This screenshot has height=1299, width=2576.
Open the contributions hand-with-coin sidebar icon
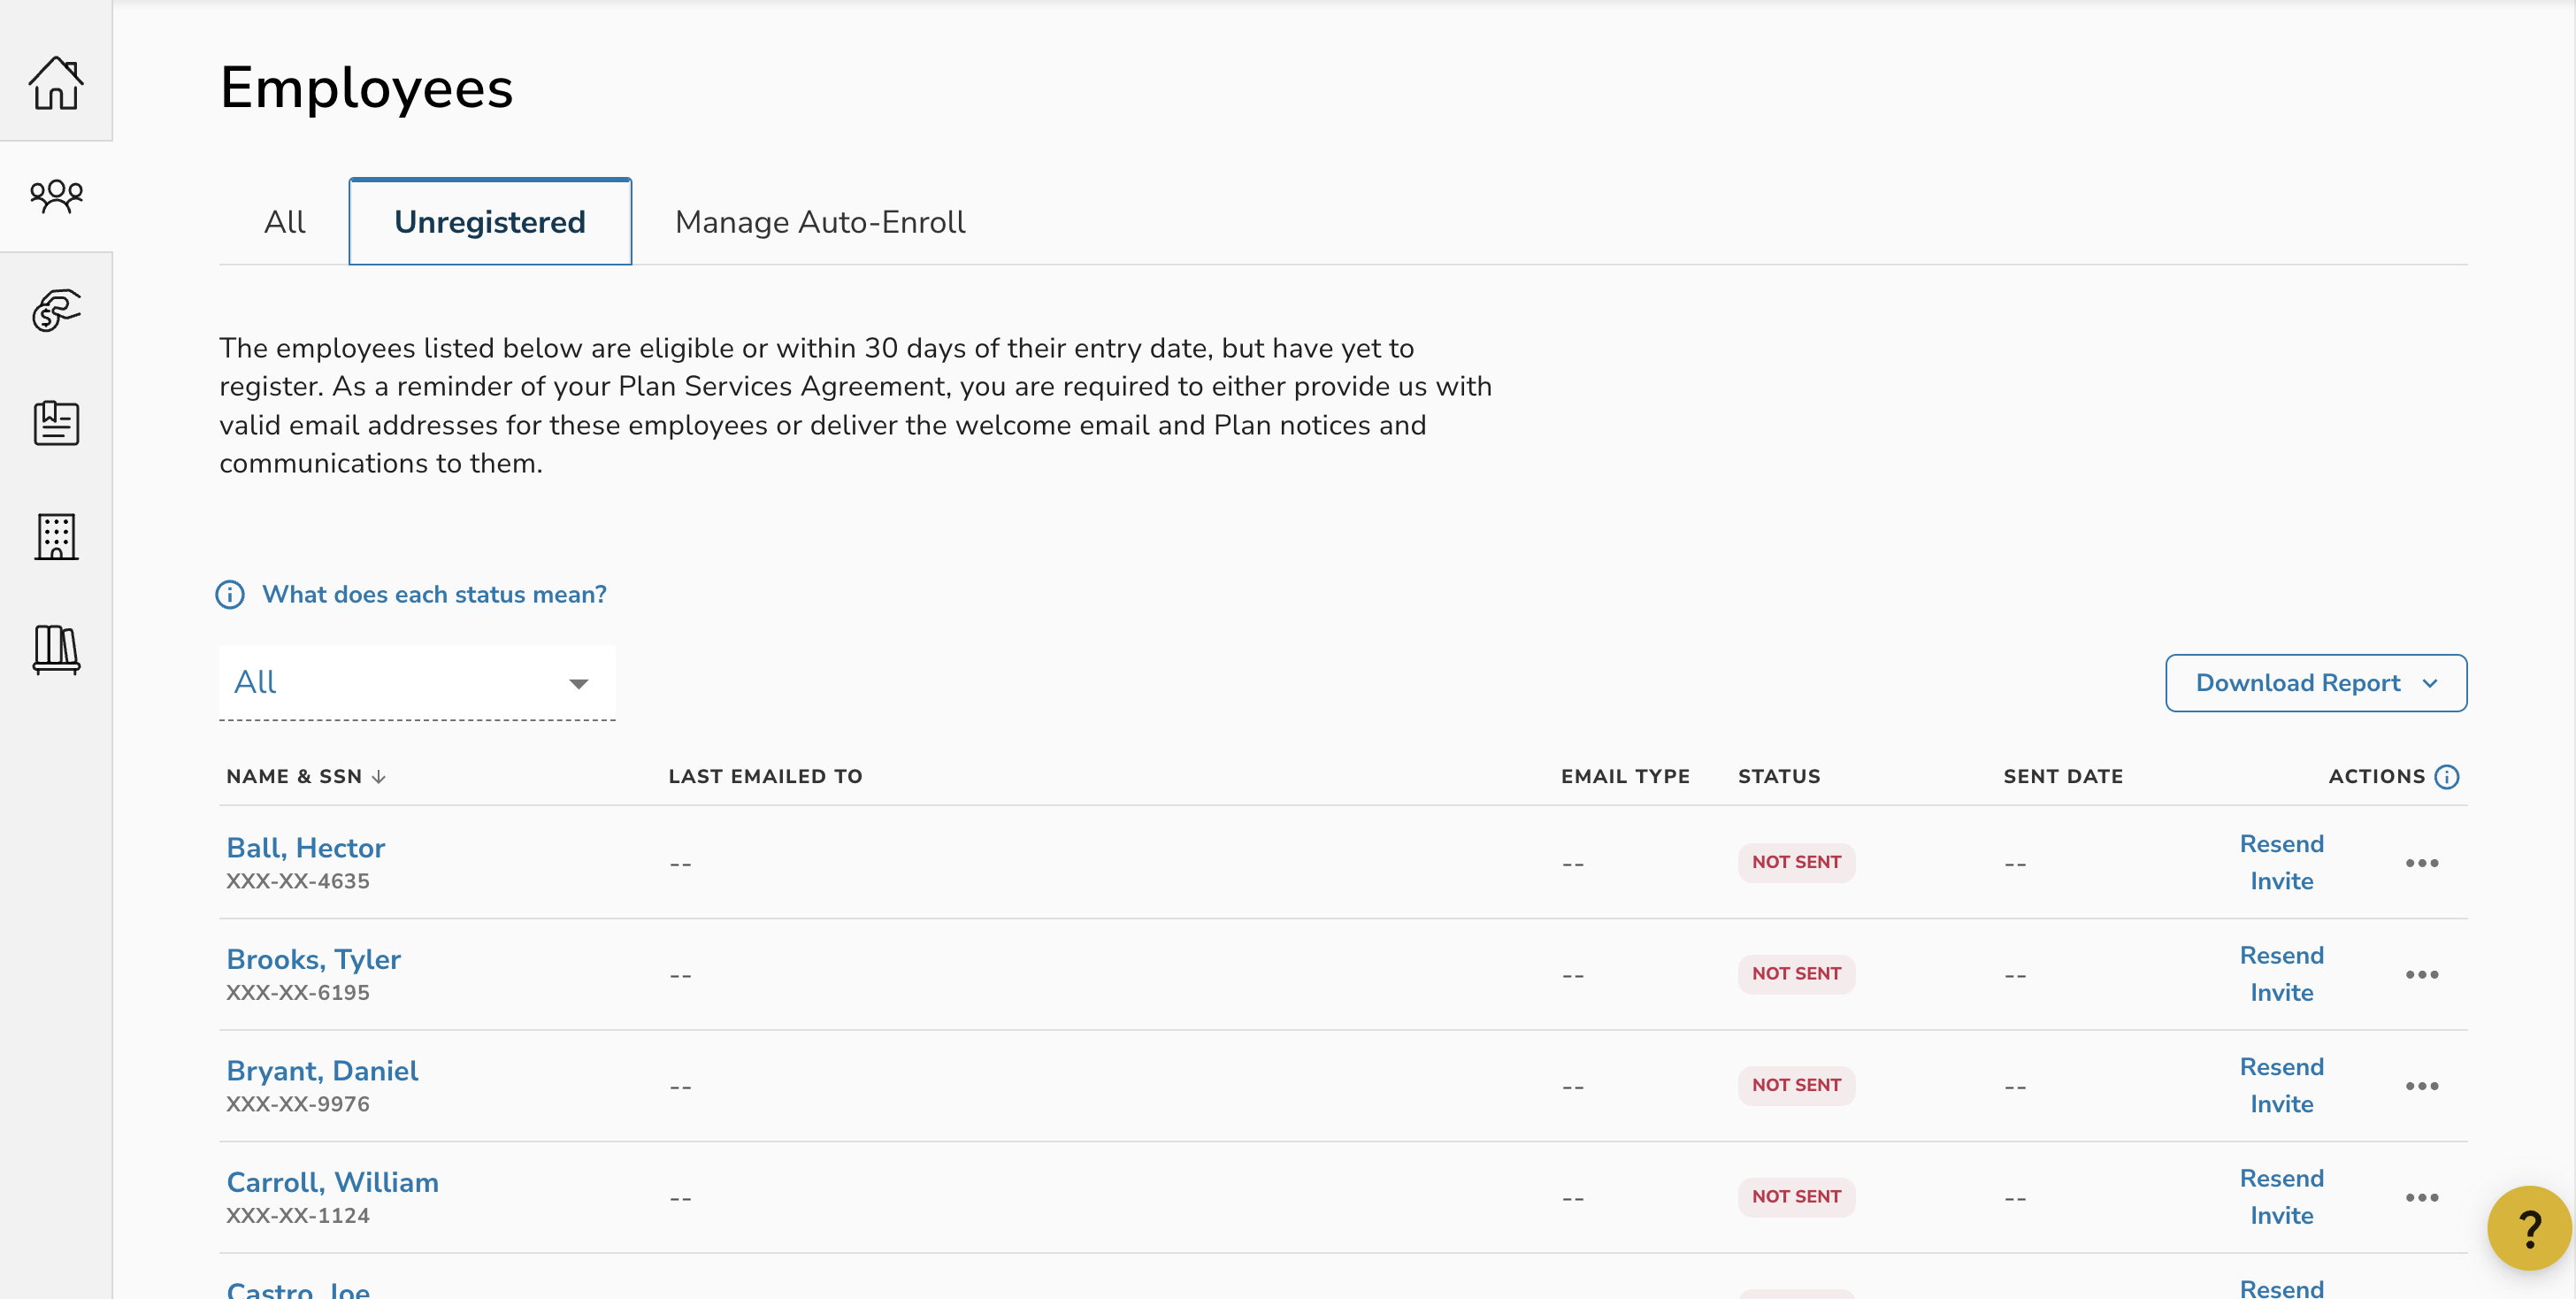pos(56,310)
